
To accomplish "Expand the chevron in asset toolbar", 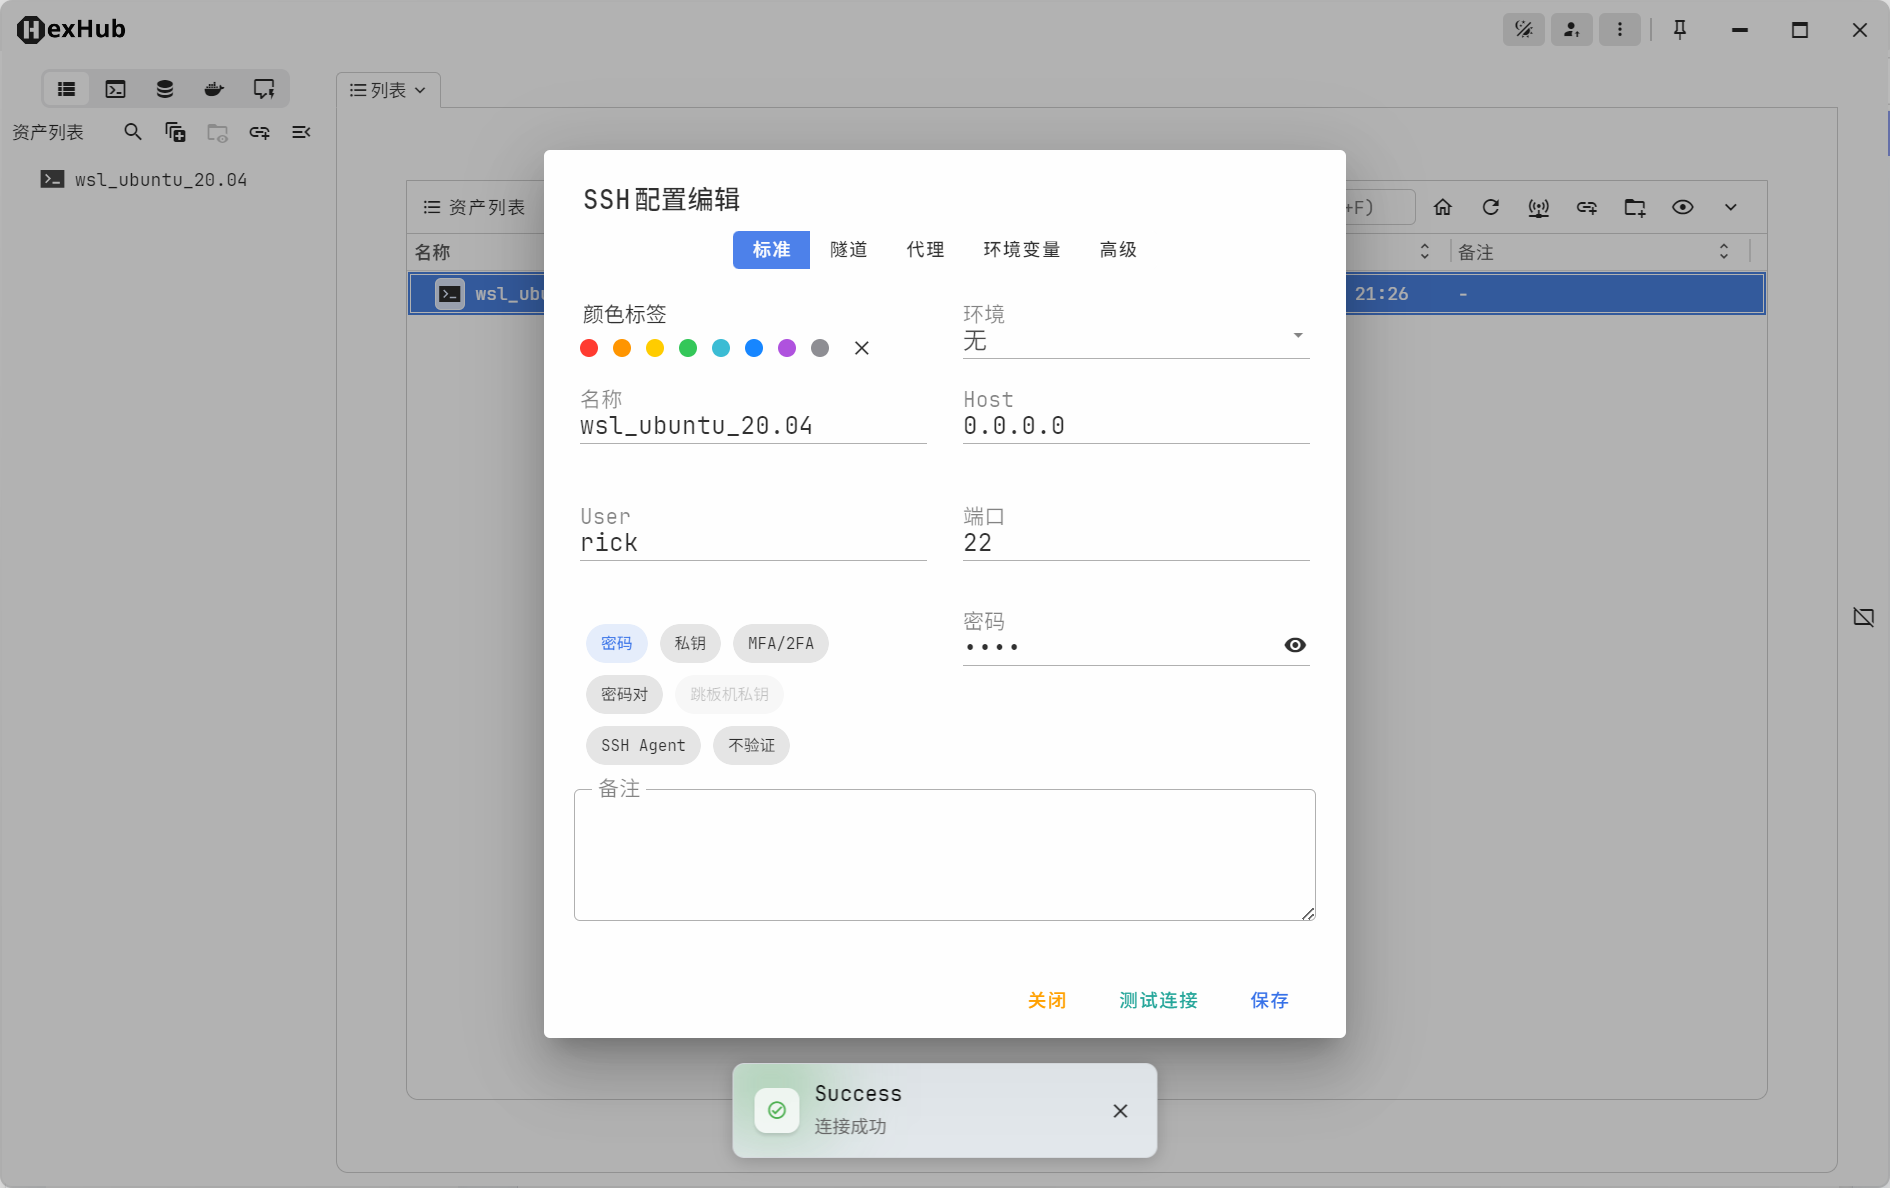I will [1730, 207].
